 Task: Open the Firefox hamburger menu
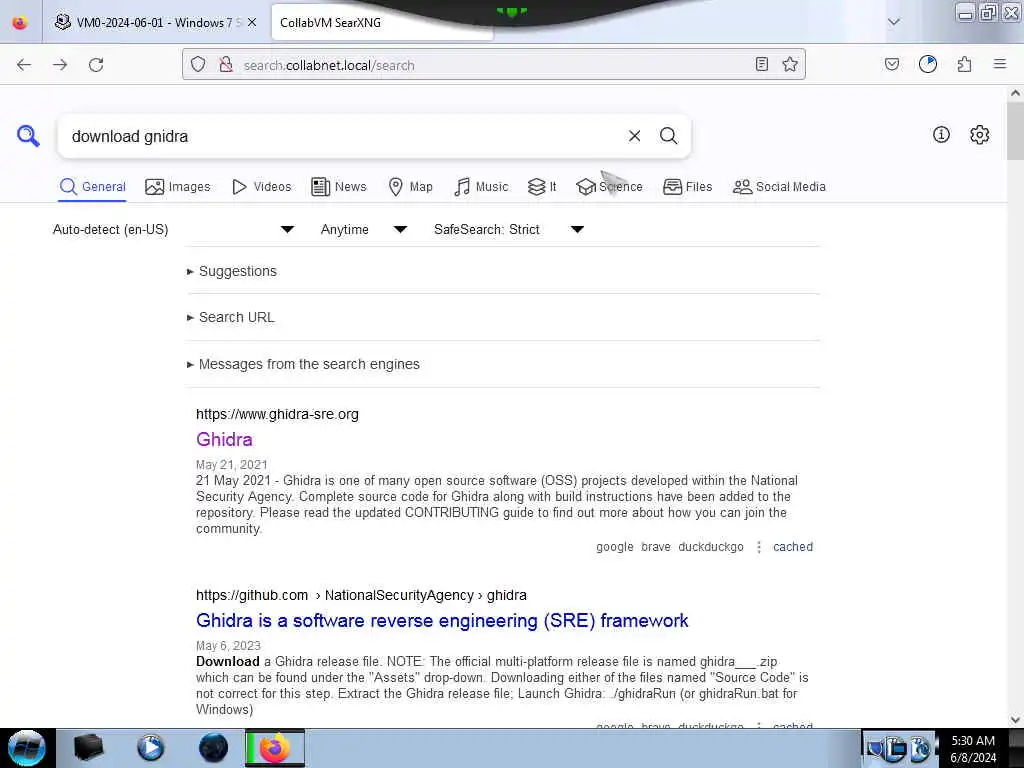[x=1000, y=64]
